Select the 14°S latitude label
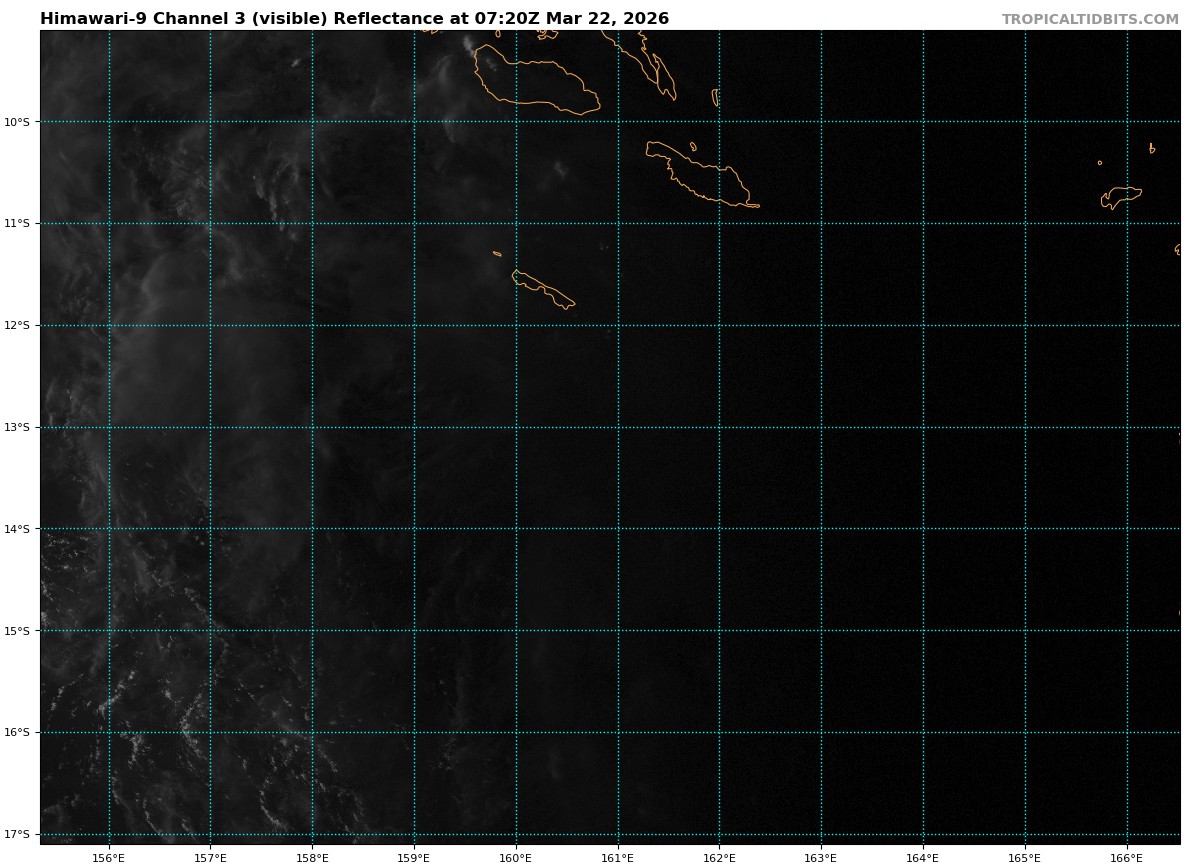This screenshot has height=867, width=1200. point(17,529)
